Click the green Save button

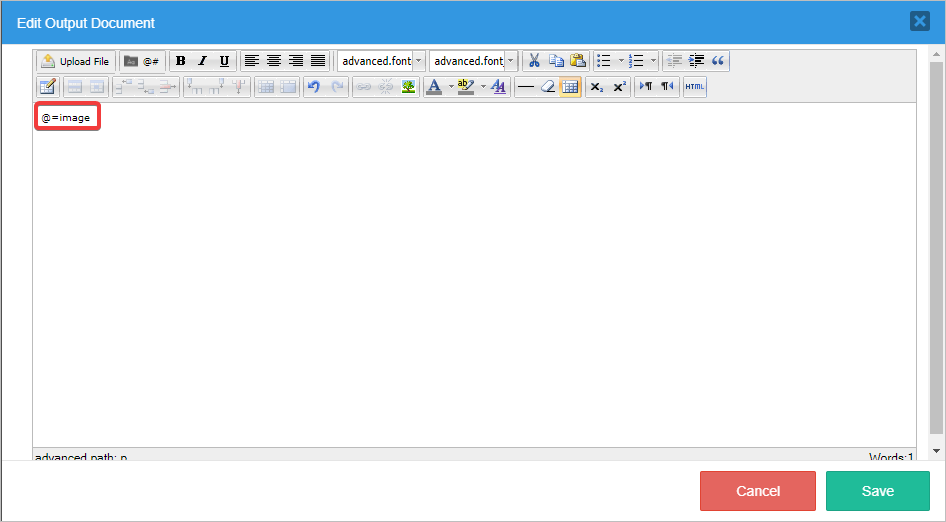(877, 491)
